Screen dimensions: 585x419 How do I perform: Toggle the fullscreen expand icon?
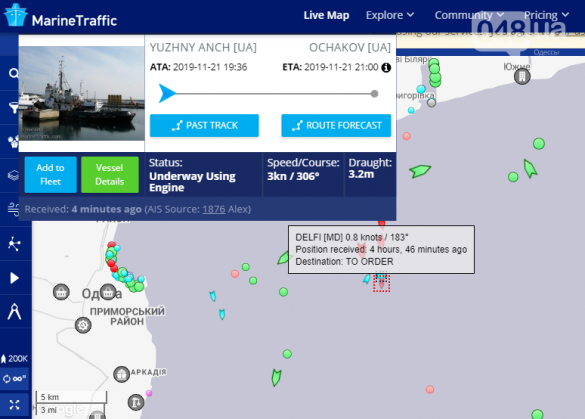tap(14, 405)
